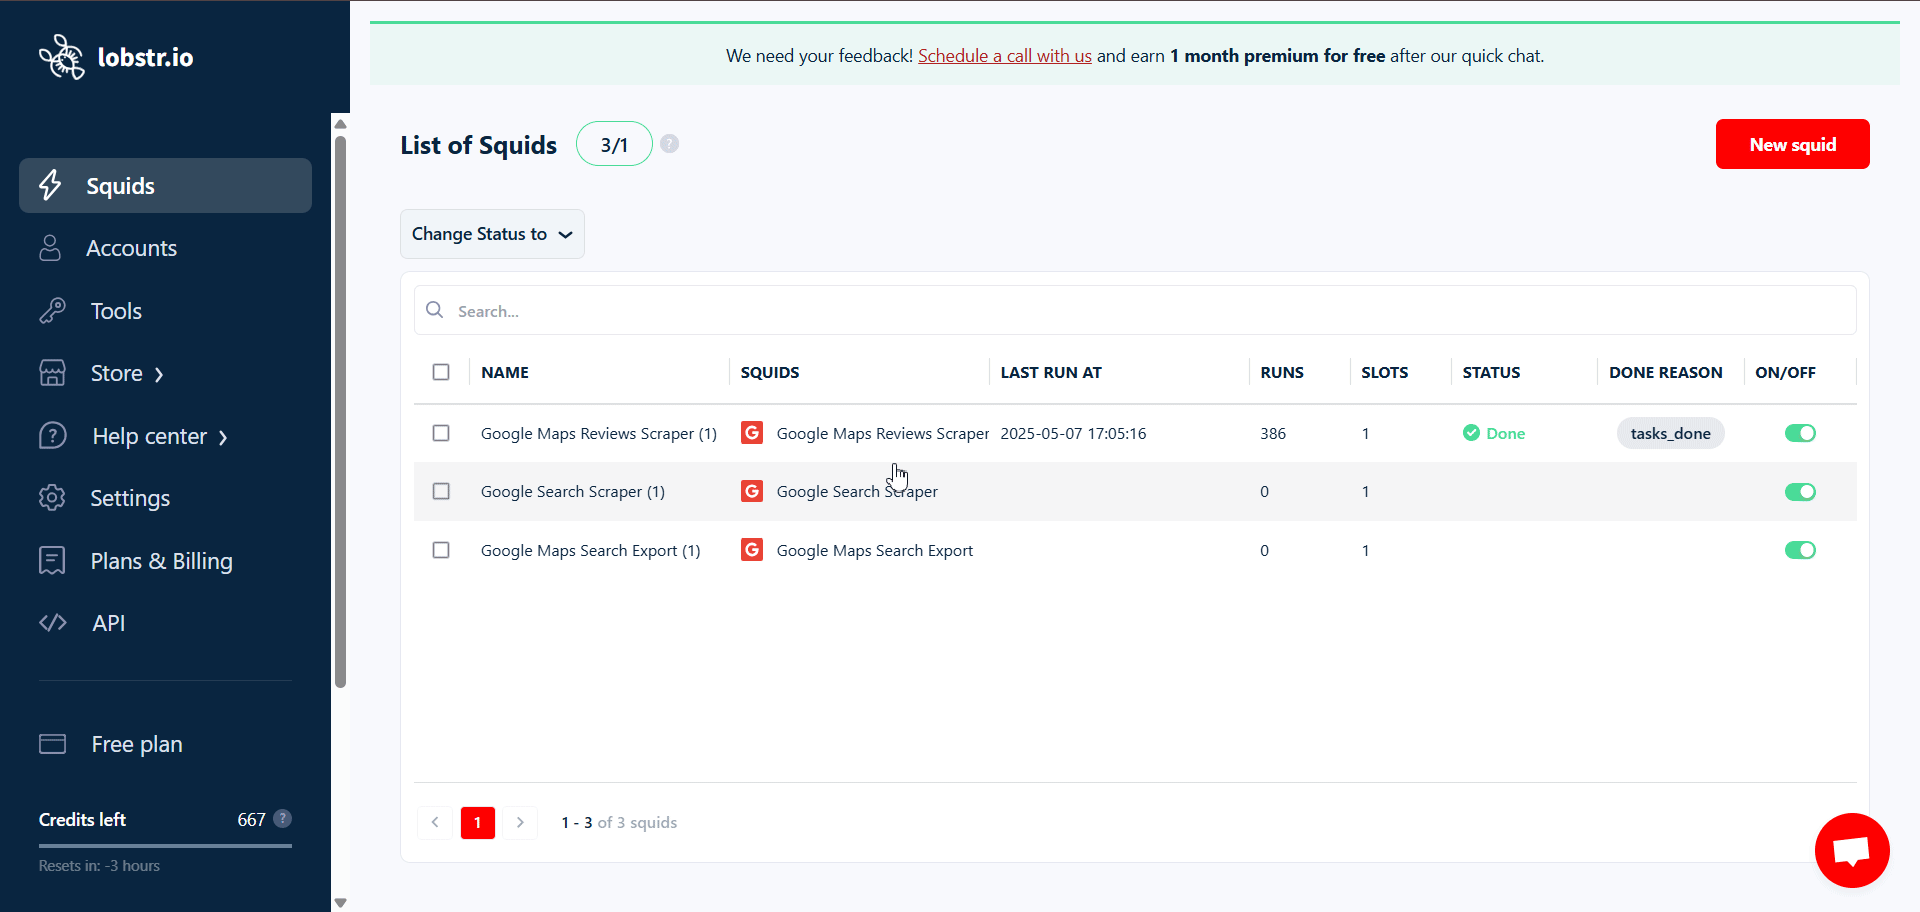Open Settings from the sidebar
1920x912 pixels.
130,497
